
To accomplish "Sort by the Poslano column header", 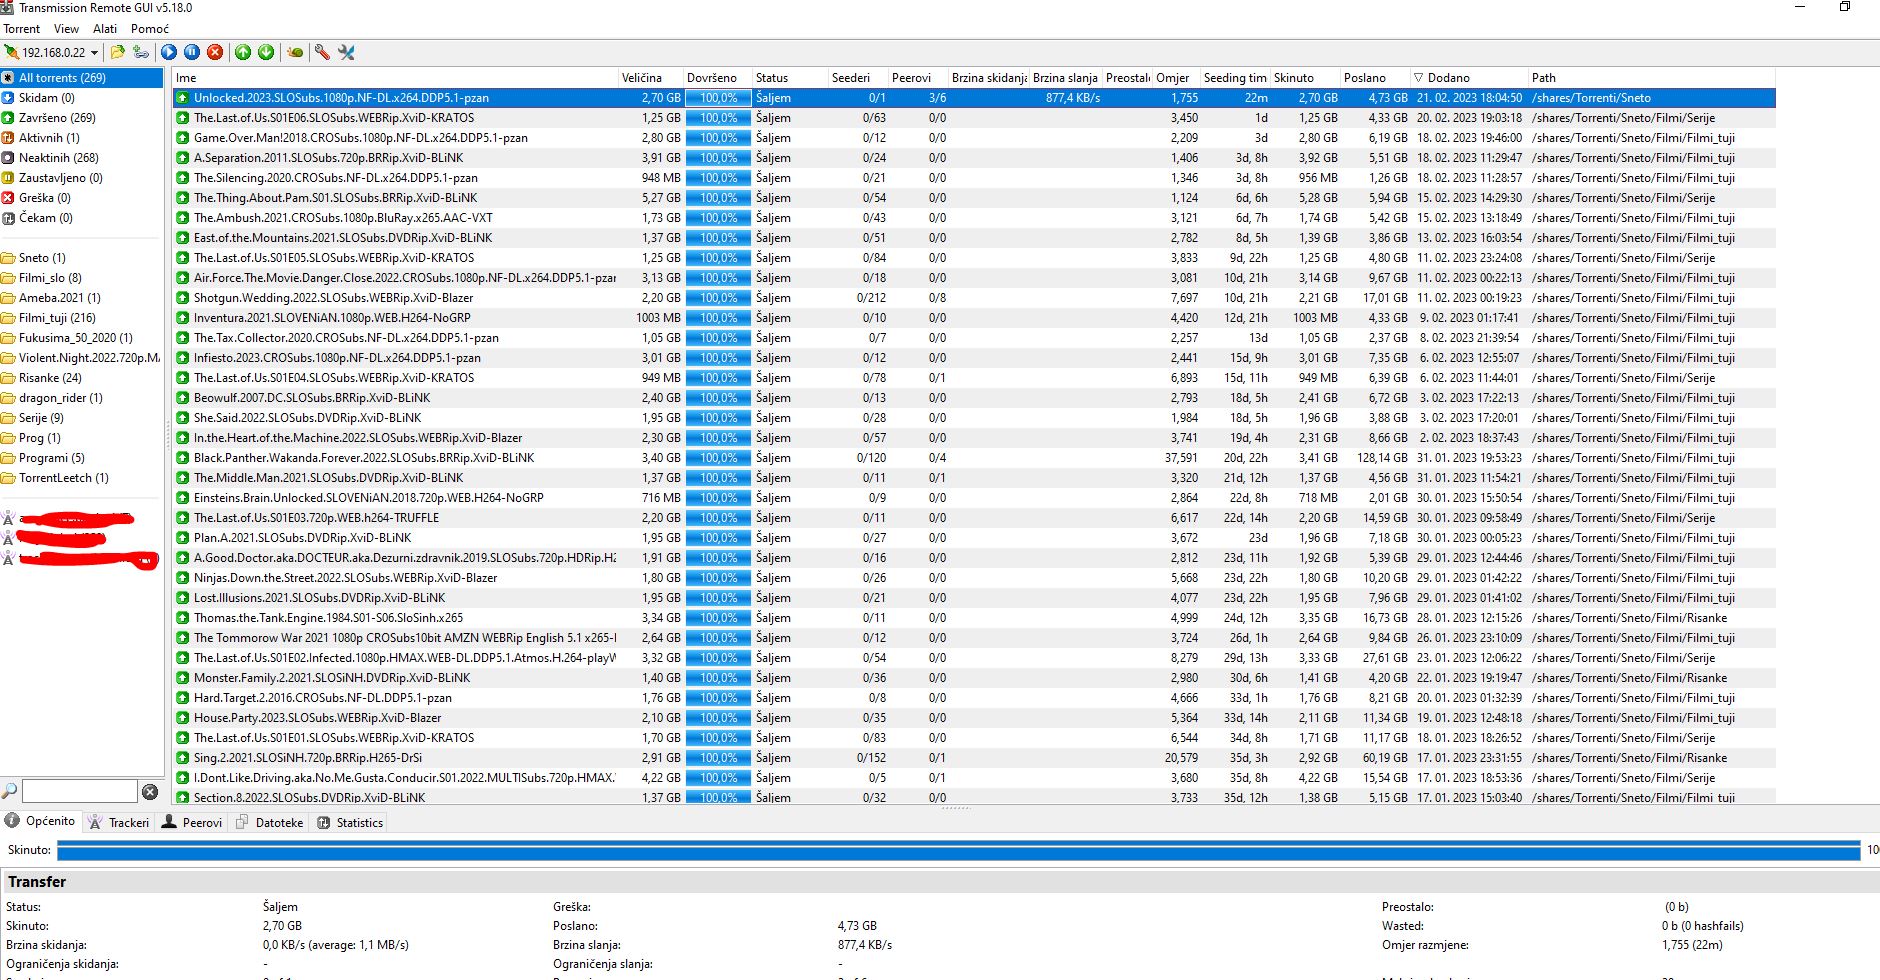I will point(1374,78).
